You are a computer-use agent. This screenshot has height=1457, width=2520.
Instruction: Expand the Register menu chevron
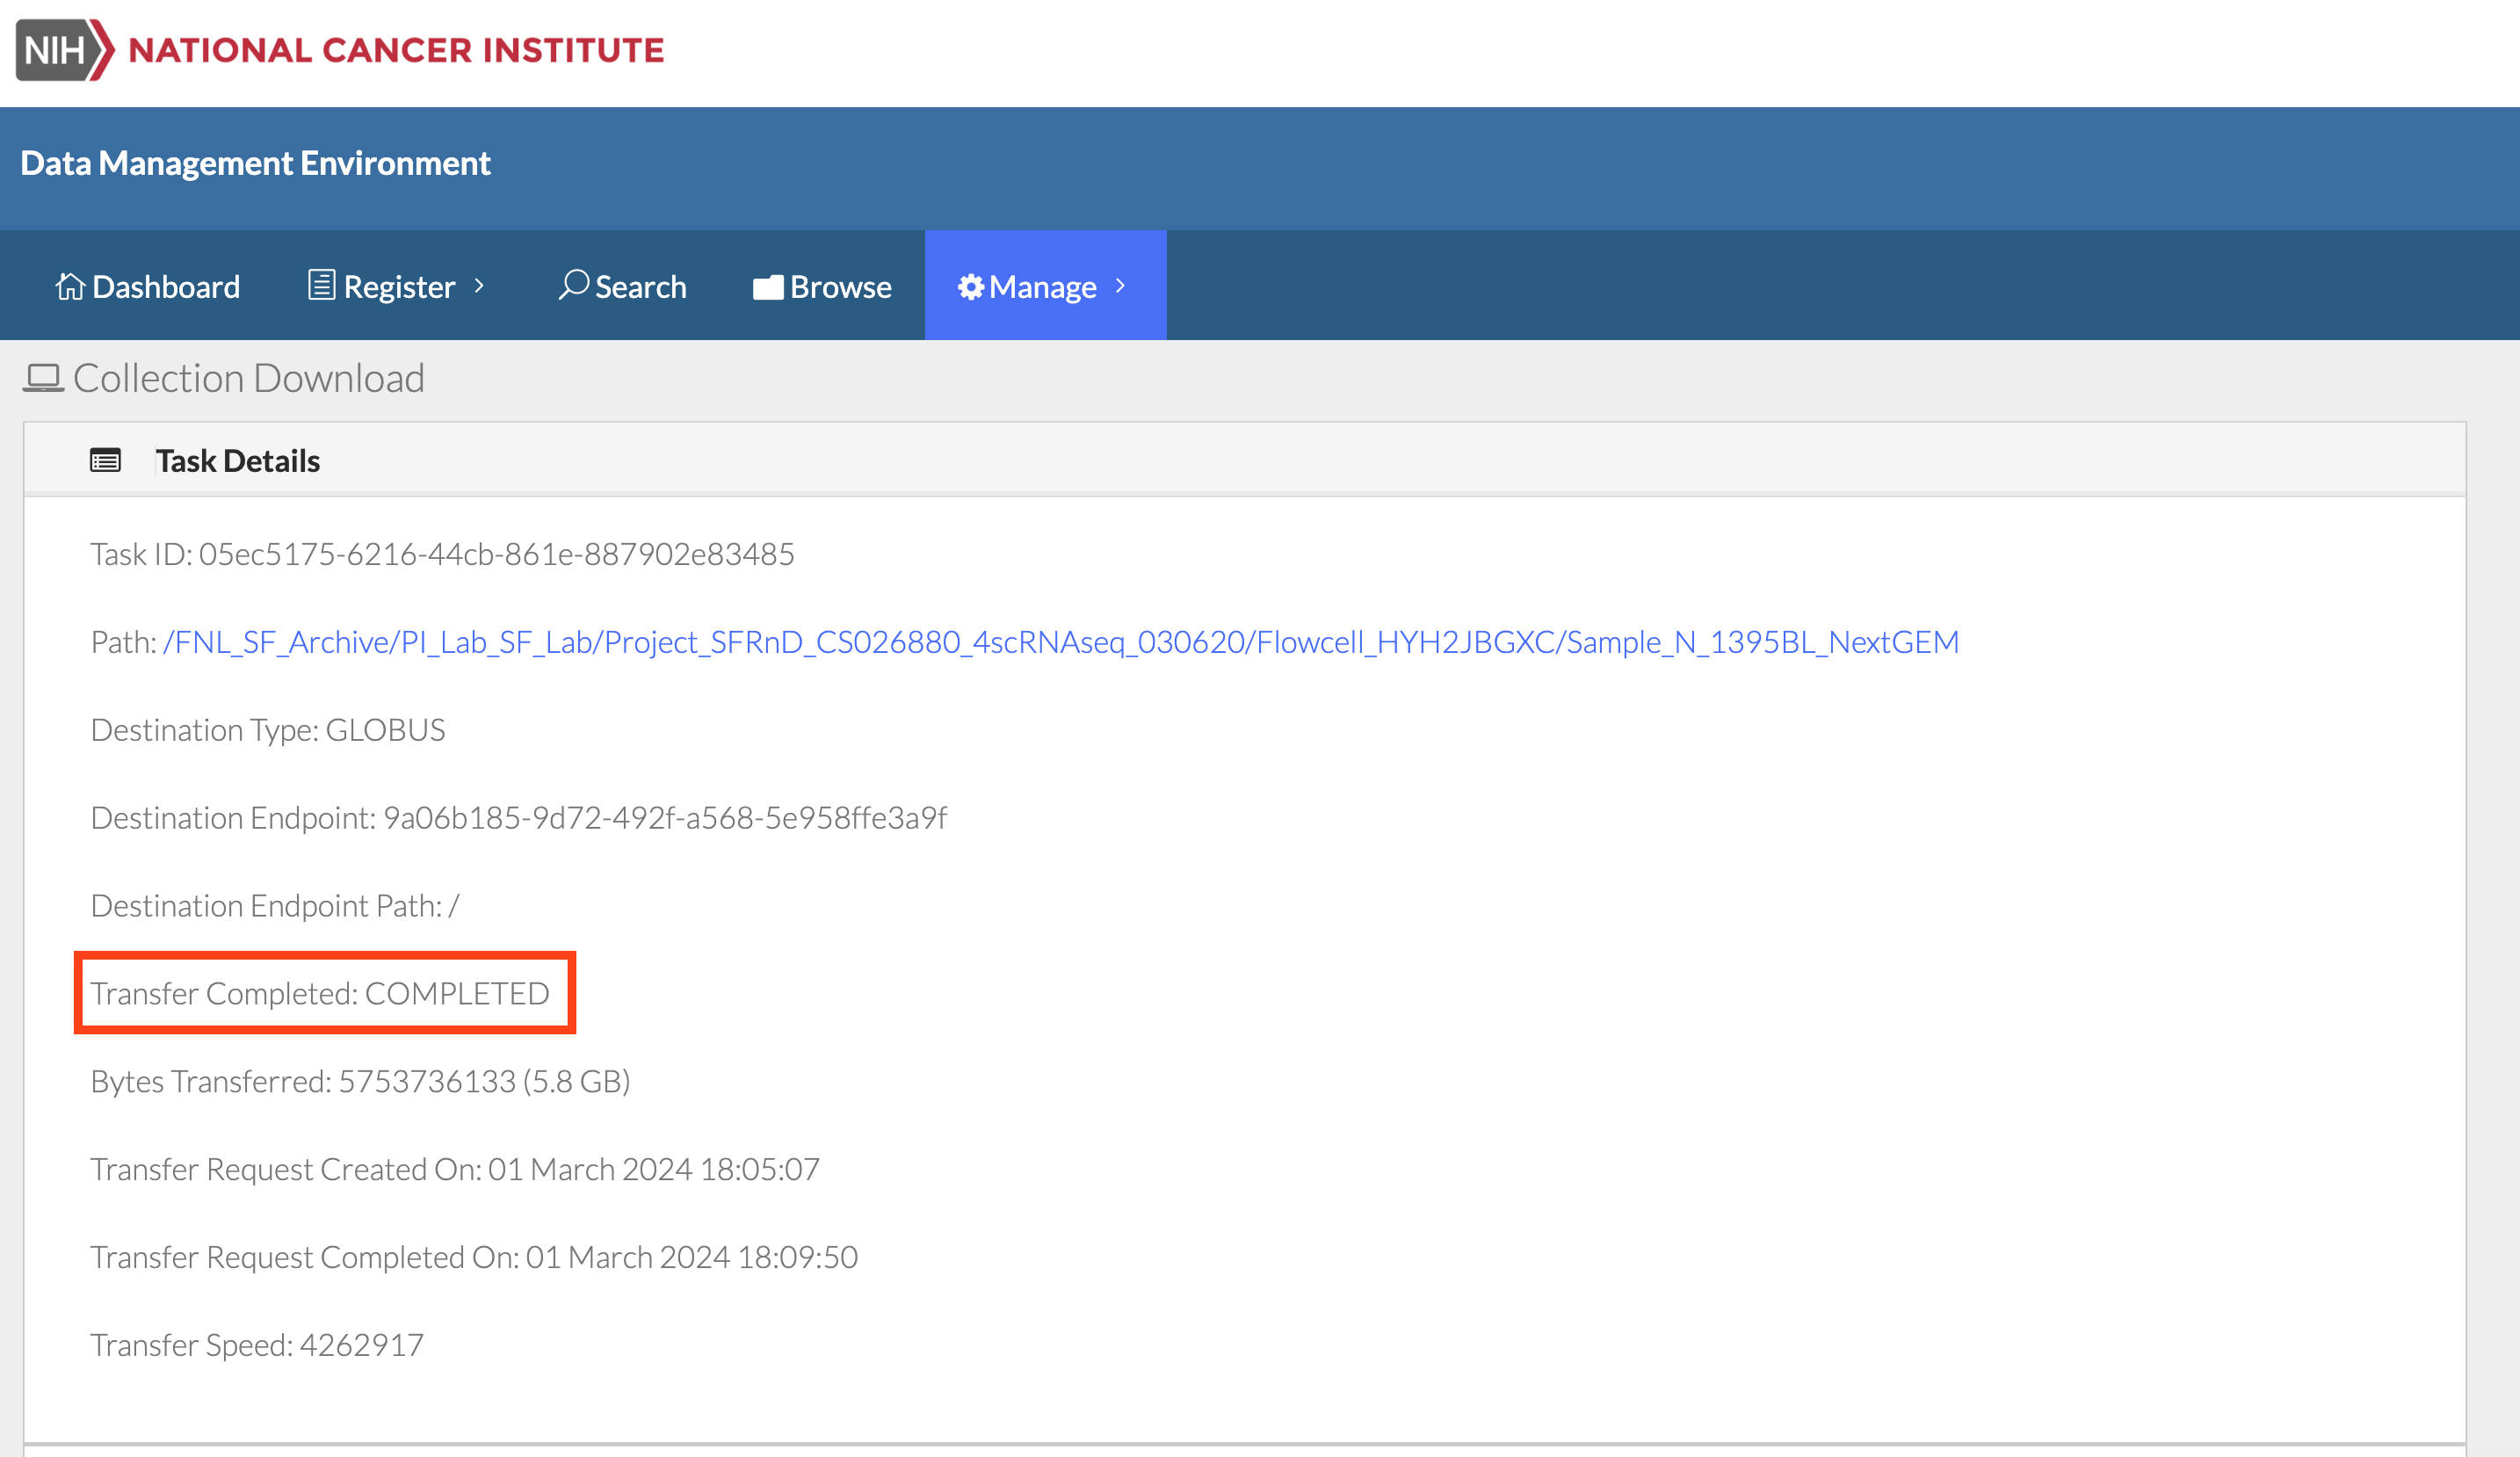pyautogui.click(x=479, y=286)
